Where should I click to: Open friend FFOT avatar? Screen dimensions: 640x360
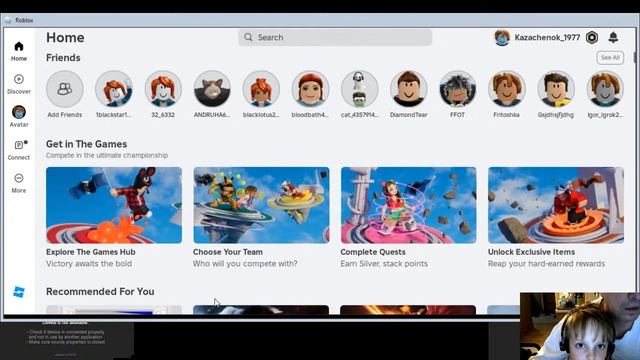point(458,89)
